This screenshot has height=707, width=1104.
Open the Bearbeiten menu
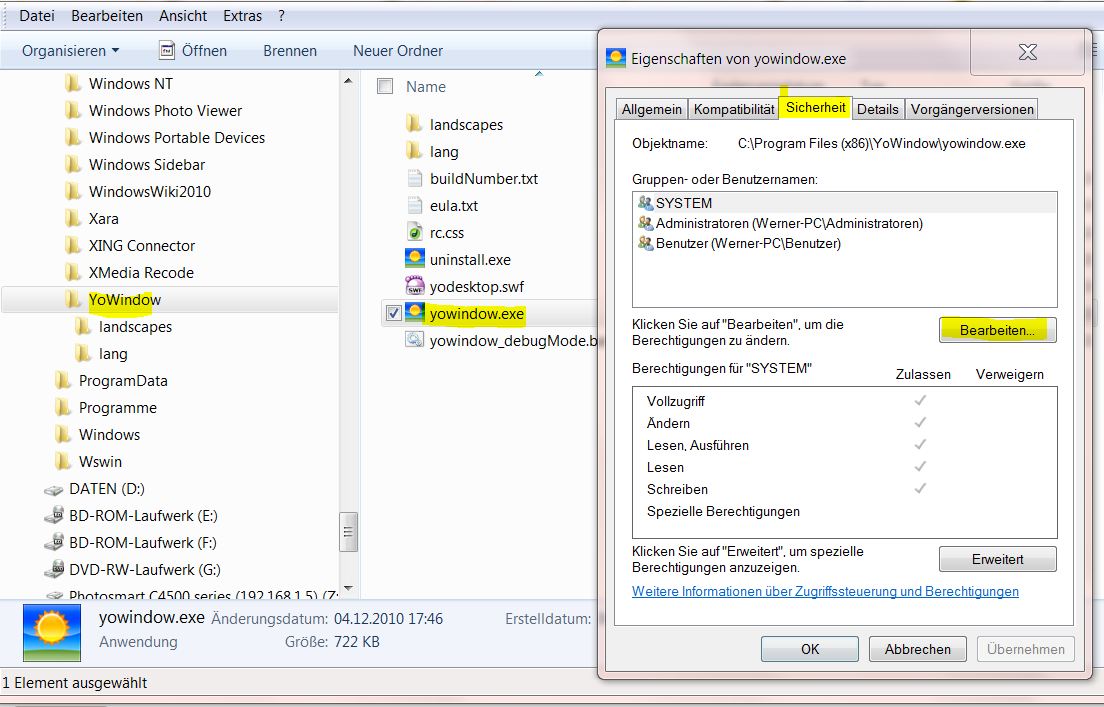coord(107,15)
